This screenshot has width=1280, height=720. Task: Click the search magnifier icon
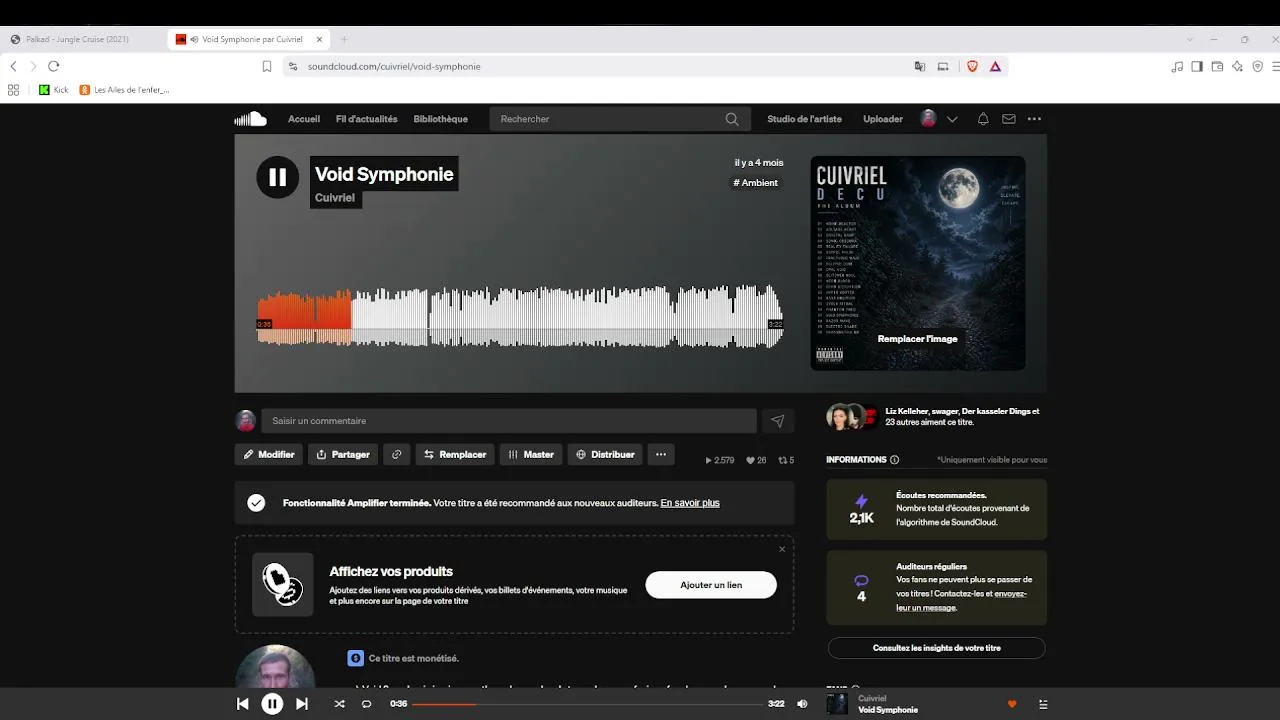click(732, 119)
